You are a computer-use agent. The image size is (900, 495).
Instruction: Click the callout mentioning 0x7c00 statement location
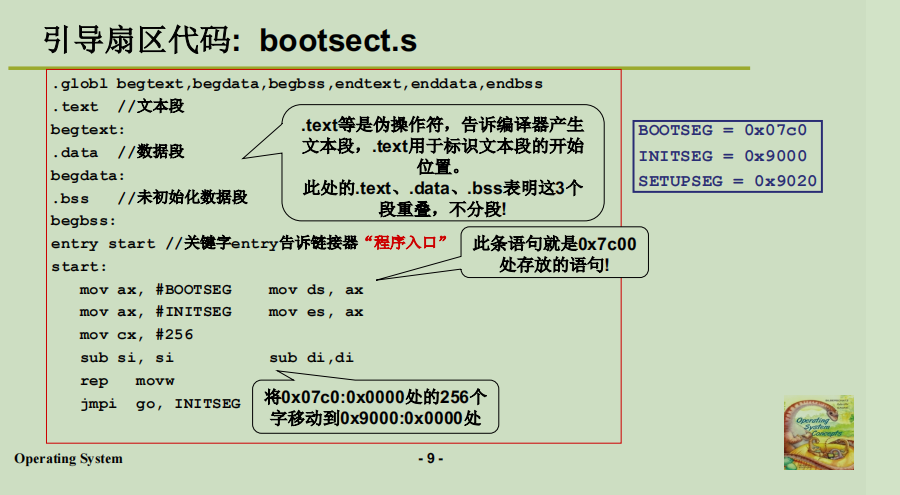point(553,254)
